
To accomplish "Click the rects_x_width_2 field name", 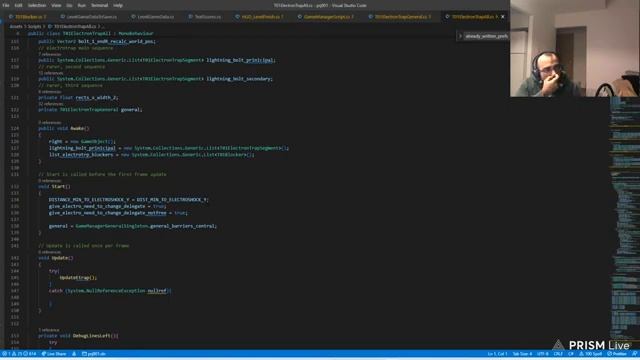I will click(96, 98).
